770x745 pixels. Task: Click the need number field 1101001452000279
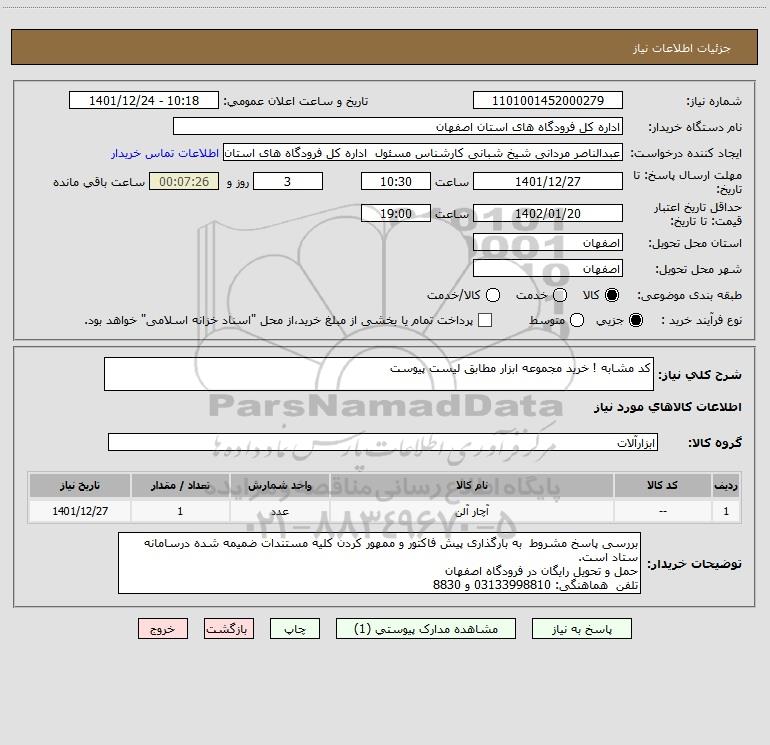pos(548,100)
